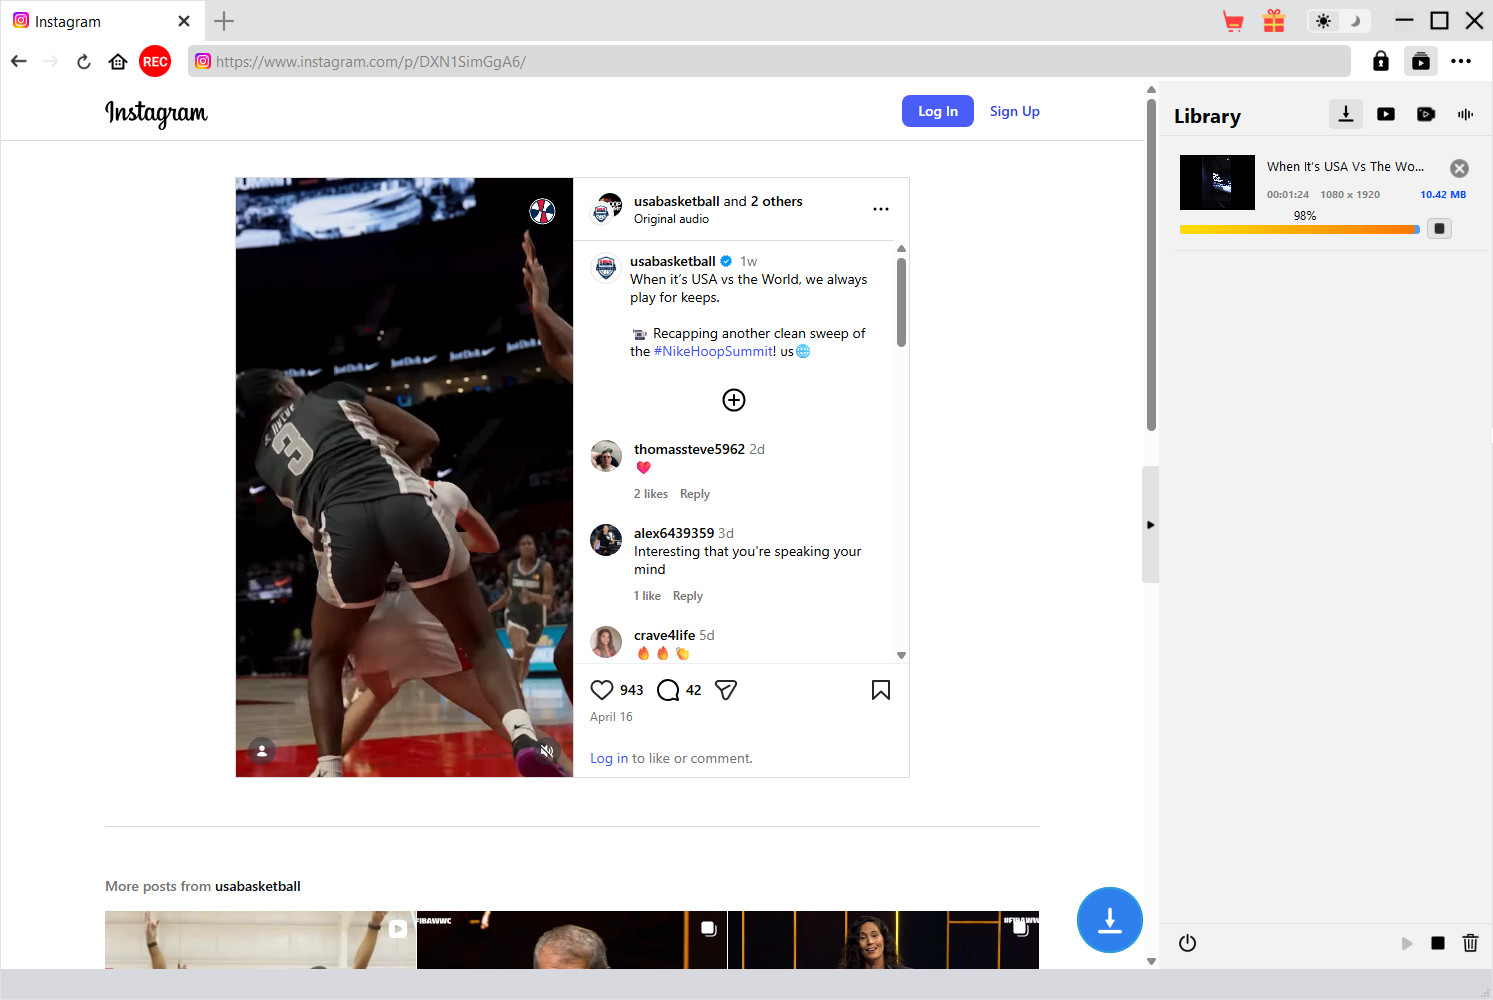Close the Instagram tab
The height and width of the screenshot is (1000, 1493).
point(184,21)
